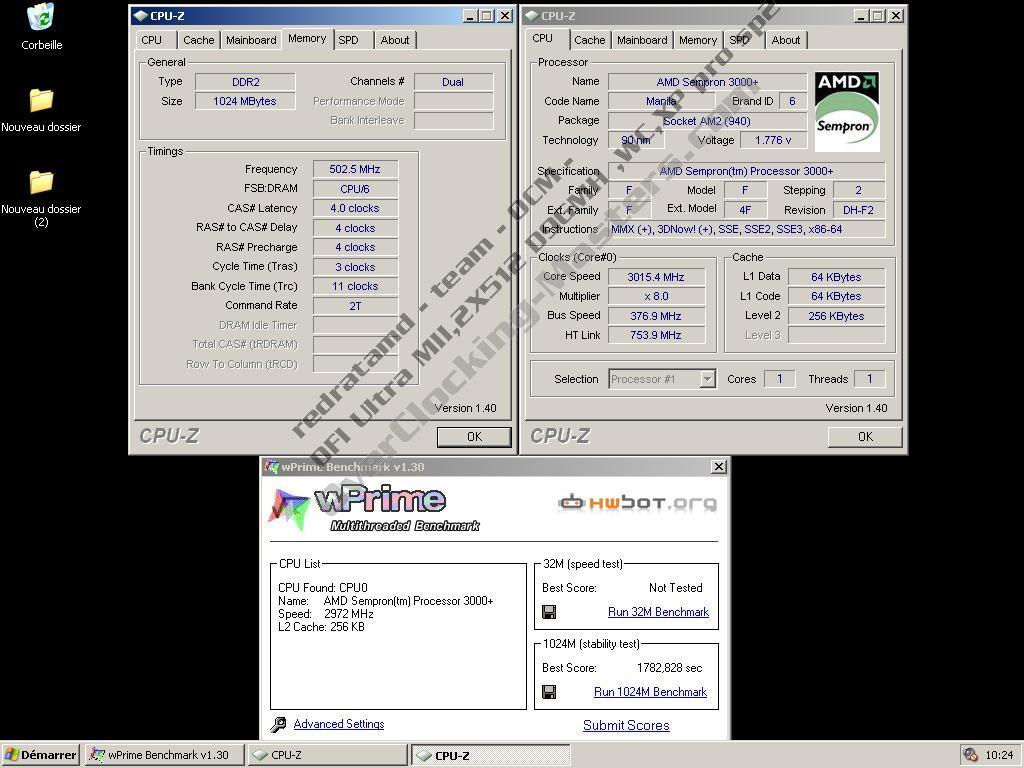1024x768 pixels.
Task: Click the Advanced Settings wrench icon
Action: click(278, 724)
